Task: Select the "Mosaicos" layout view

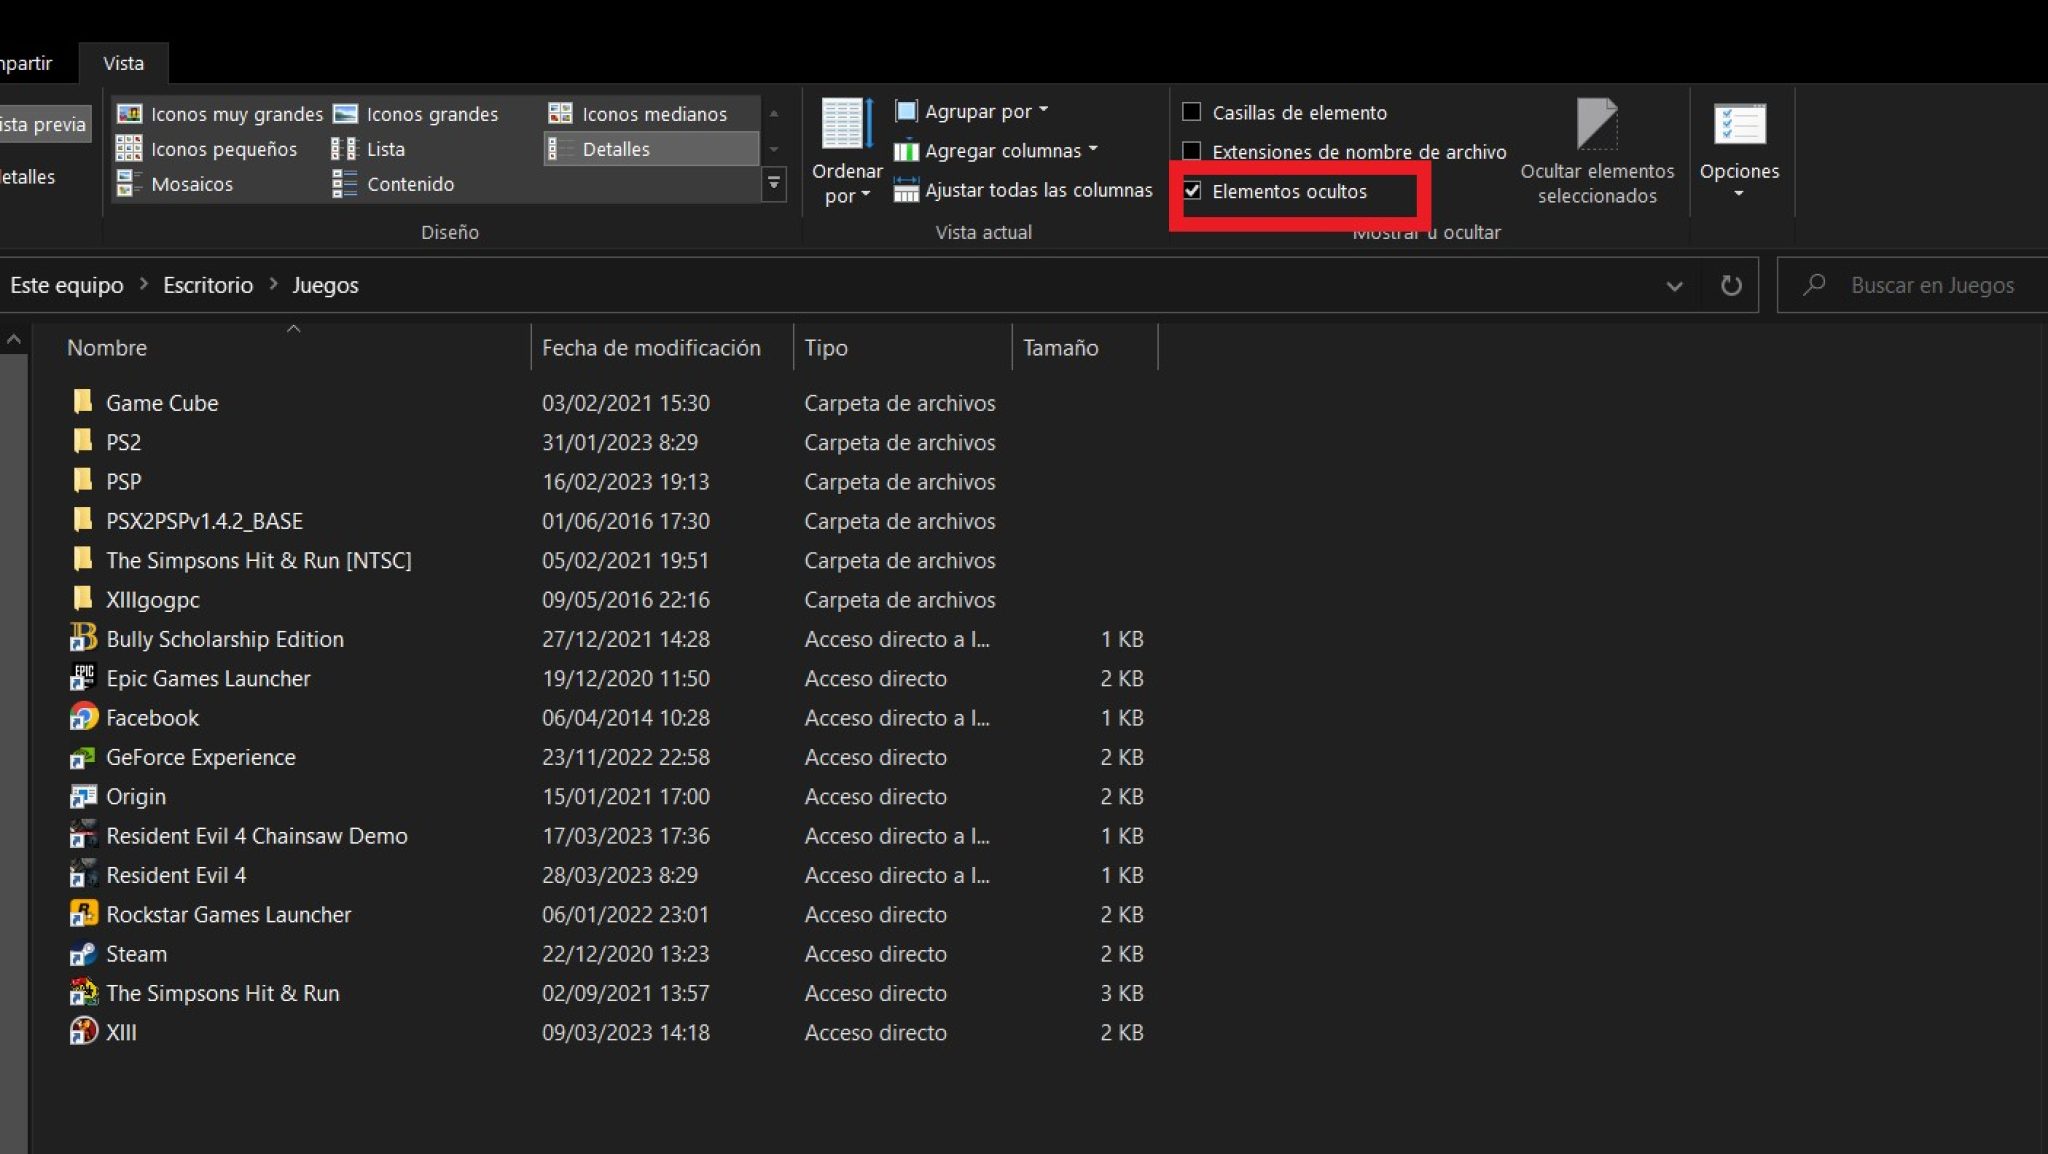Action: coord(193,184)
